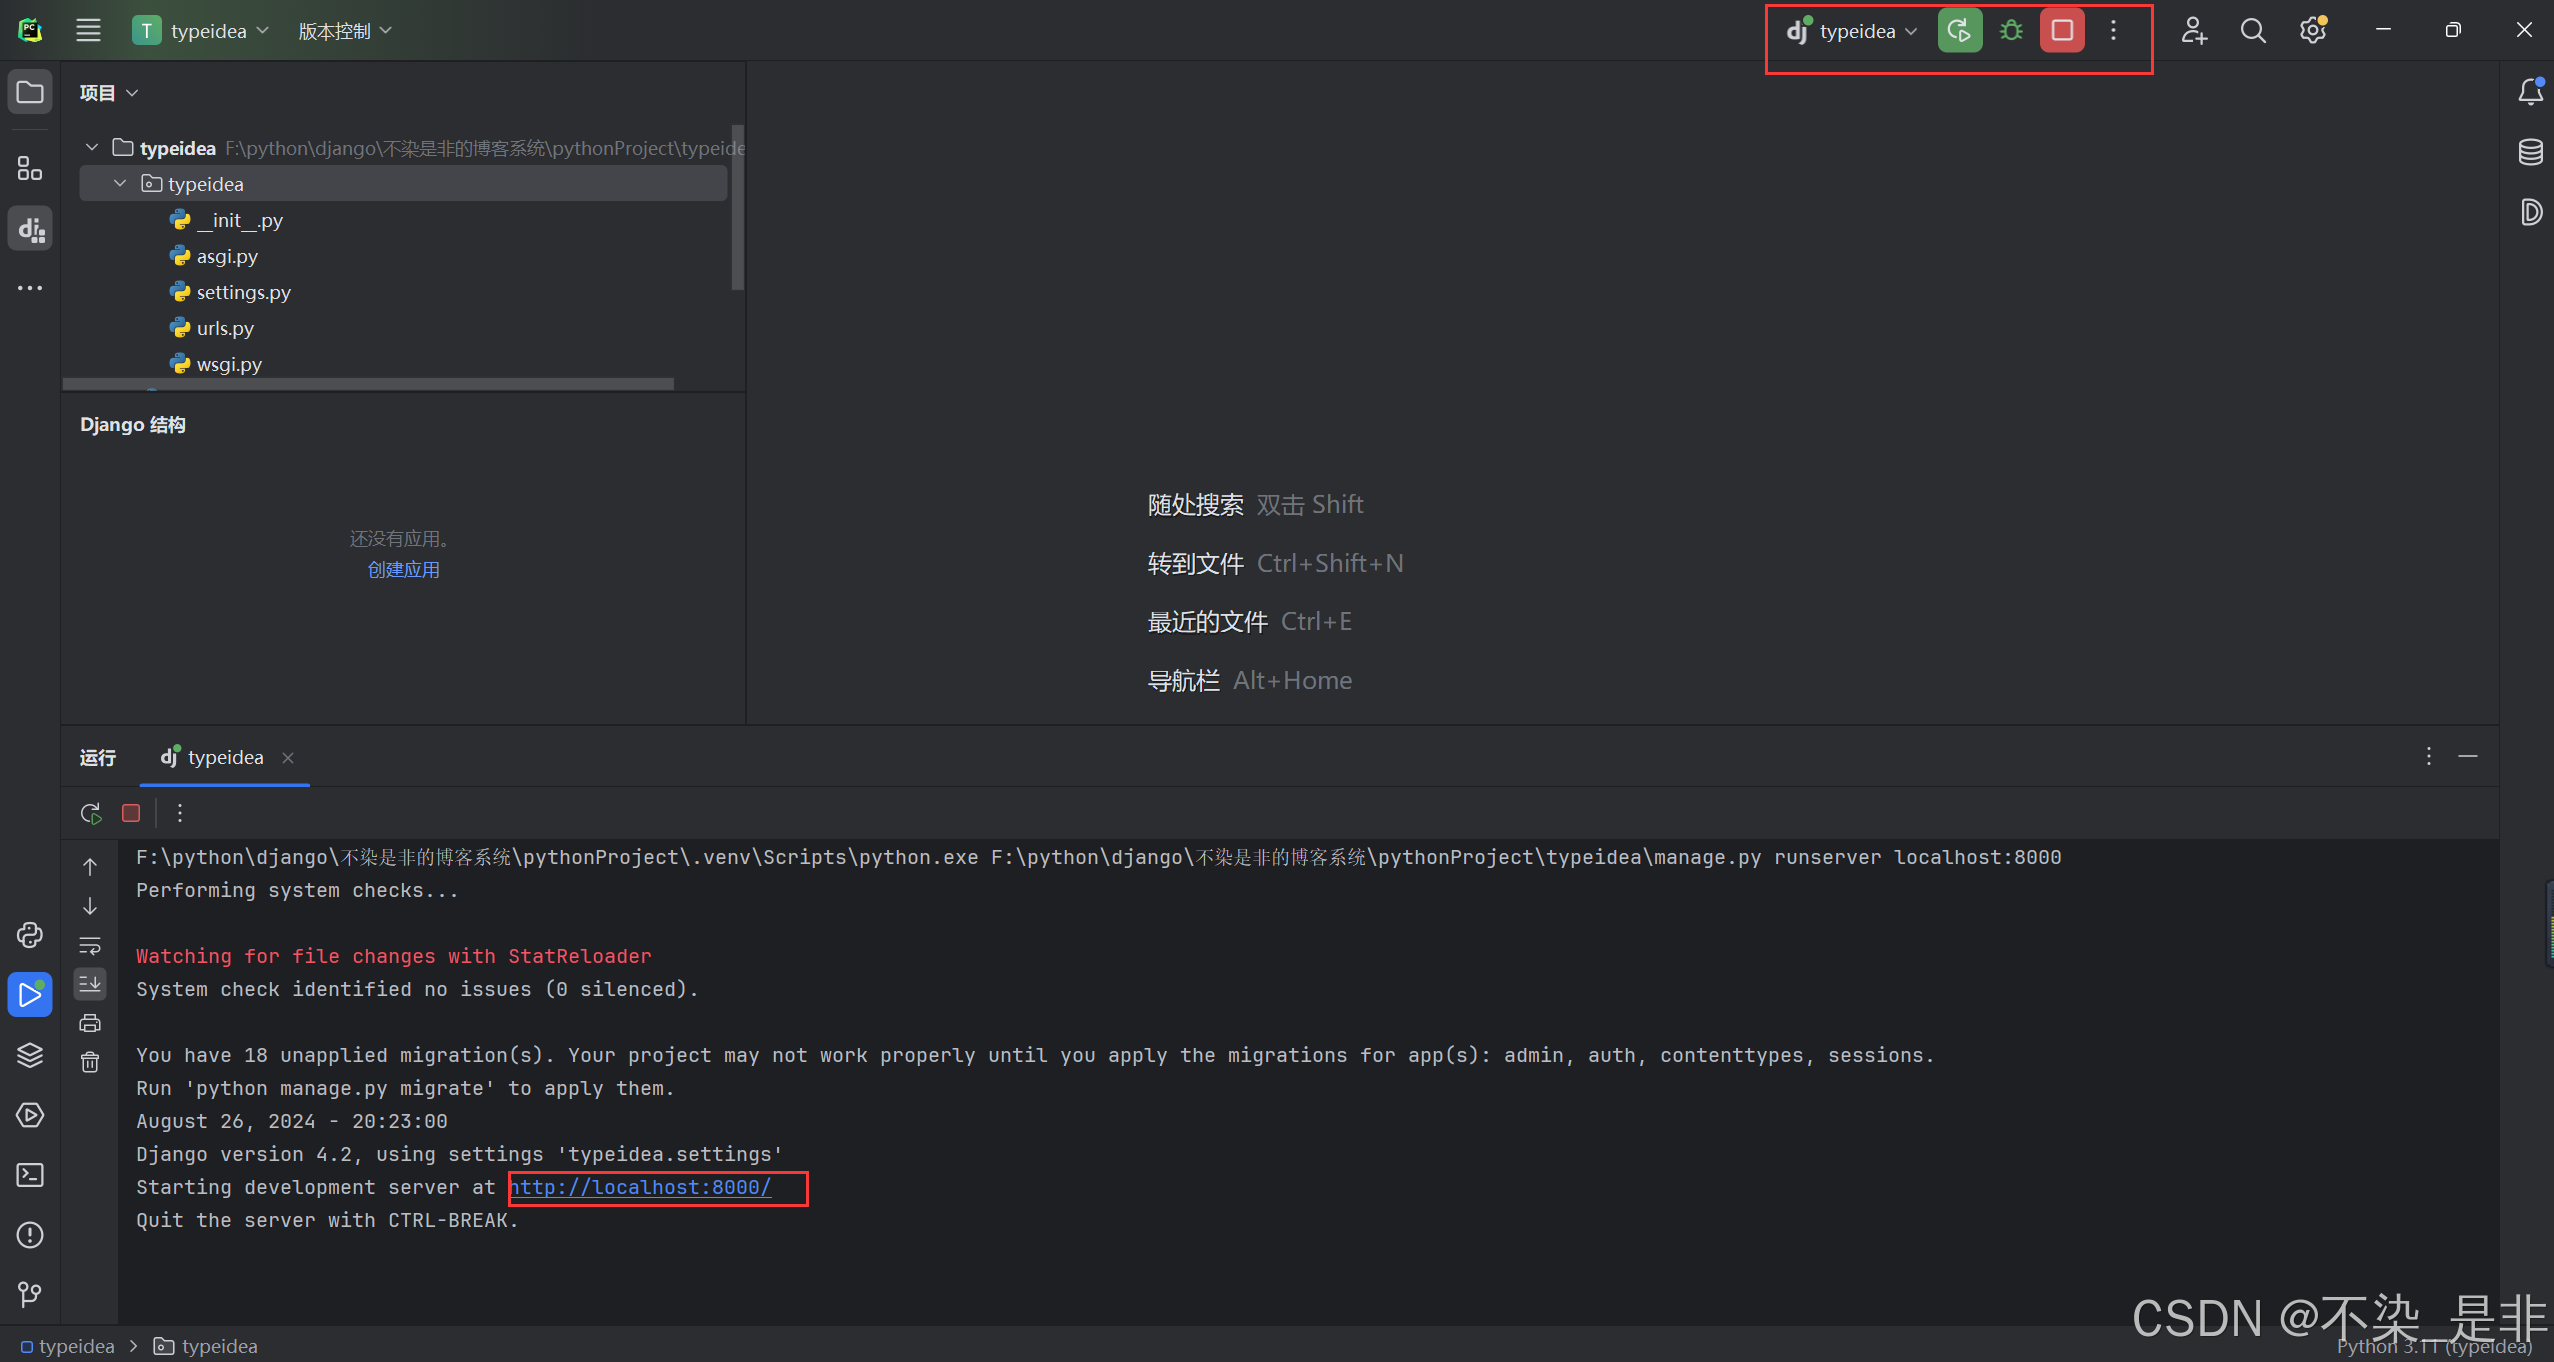Image resolution: width=2554 pixels, height=1362 pixels.
Task: Open the 项目 view selector dropdown
Action: point(109,93)
